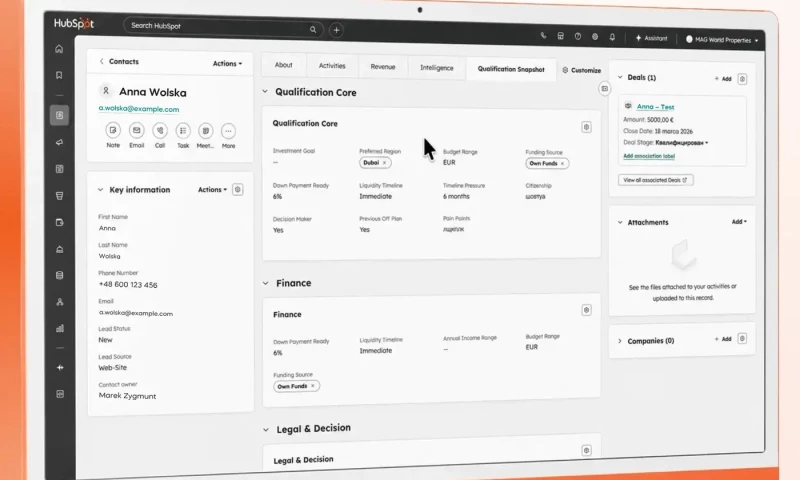This screenshot has height=480, width=800.
Task: Click the Task action icon
Action: pos(183,131)
